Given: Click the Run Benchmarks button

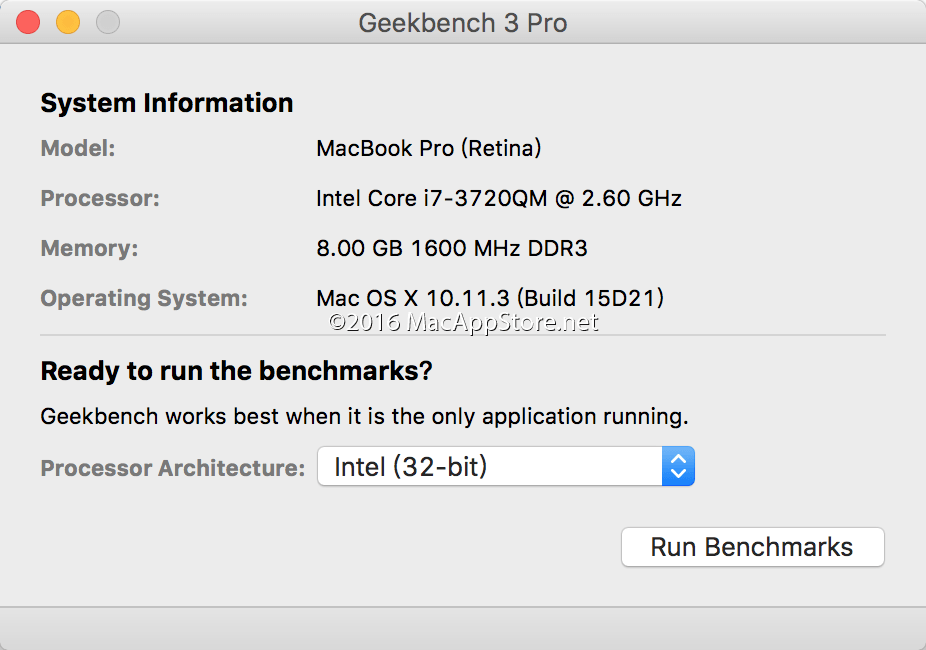Looking at the screenshot, I should tap(752, 547).
